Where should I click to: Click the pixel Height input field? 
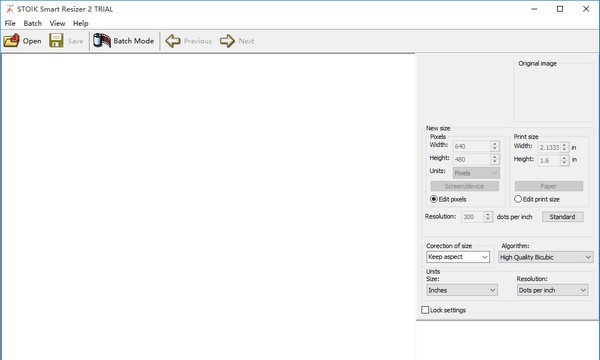click(x=472, y=159)
